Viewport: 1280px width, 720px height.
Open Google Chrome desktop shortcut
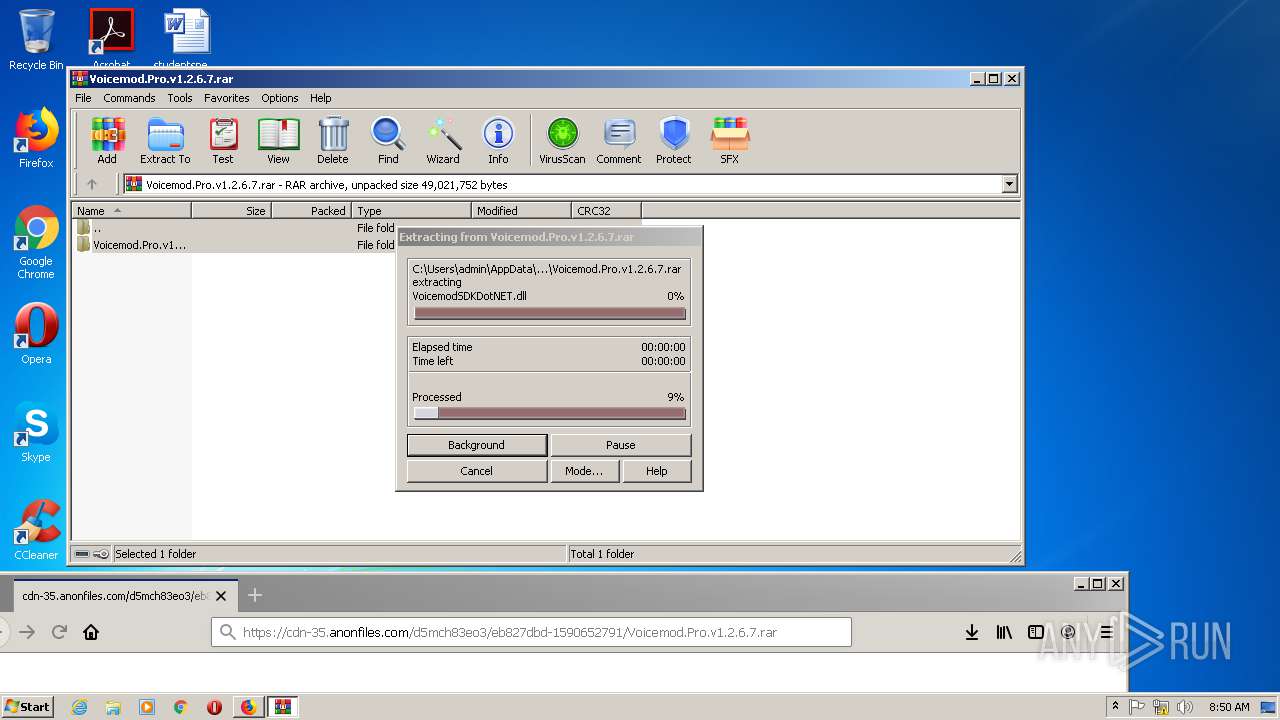[x=36, y=243]
